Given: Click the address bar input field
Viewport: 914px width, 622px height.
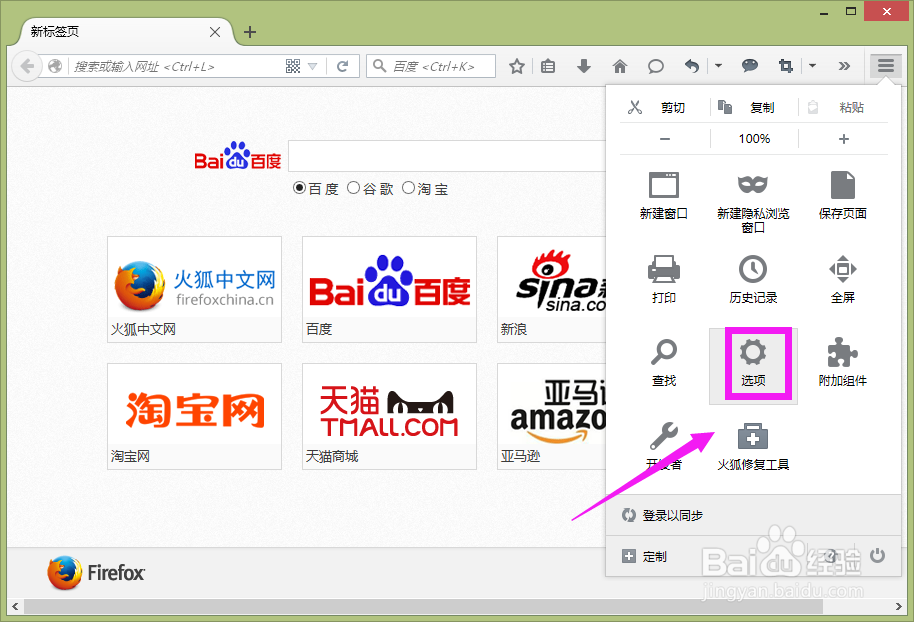Looking at the screenshot, I should [175, 66].
